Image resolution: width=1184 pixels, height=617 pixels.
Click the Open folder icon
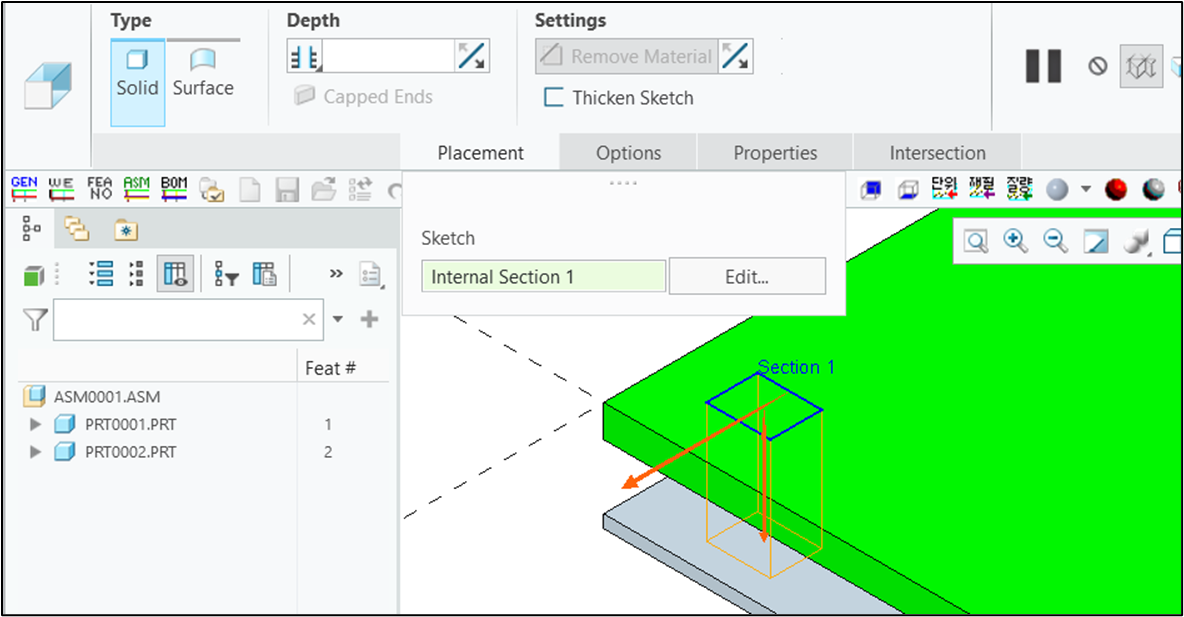point(324,190)
